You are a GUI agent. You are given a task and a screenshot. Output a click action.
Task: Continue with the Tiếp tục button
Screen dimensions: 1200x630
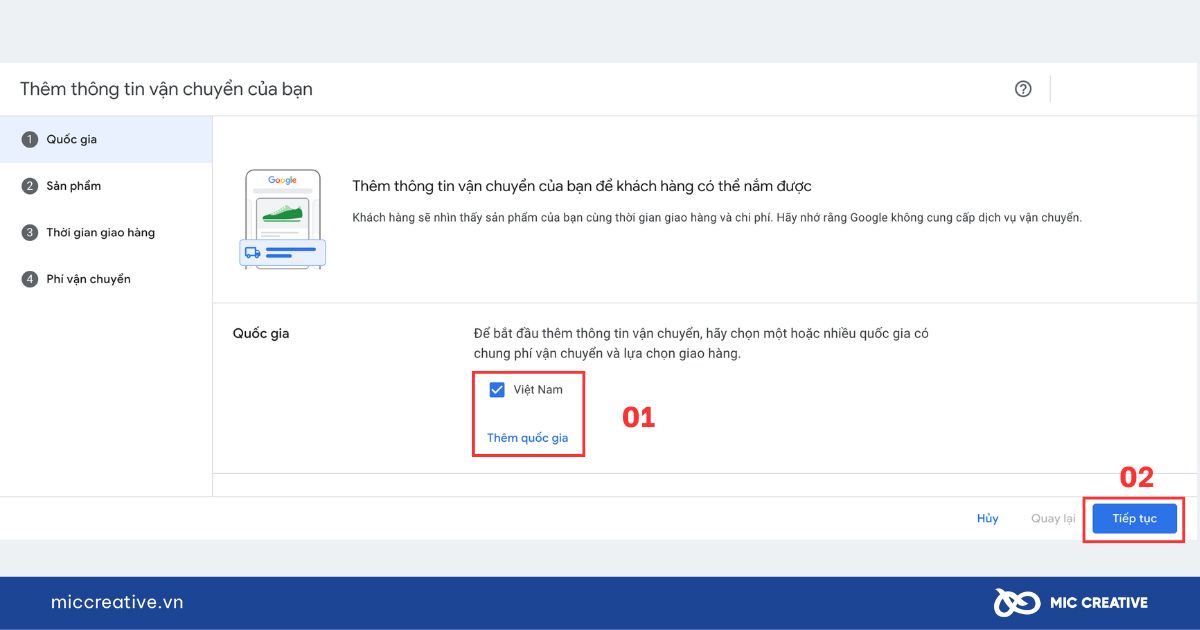pos(1135,519)
